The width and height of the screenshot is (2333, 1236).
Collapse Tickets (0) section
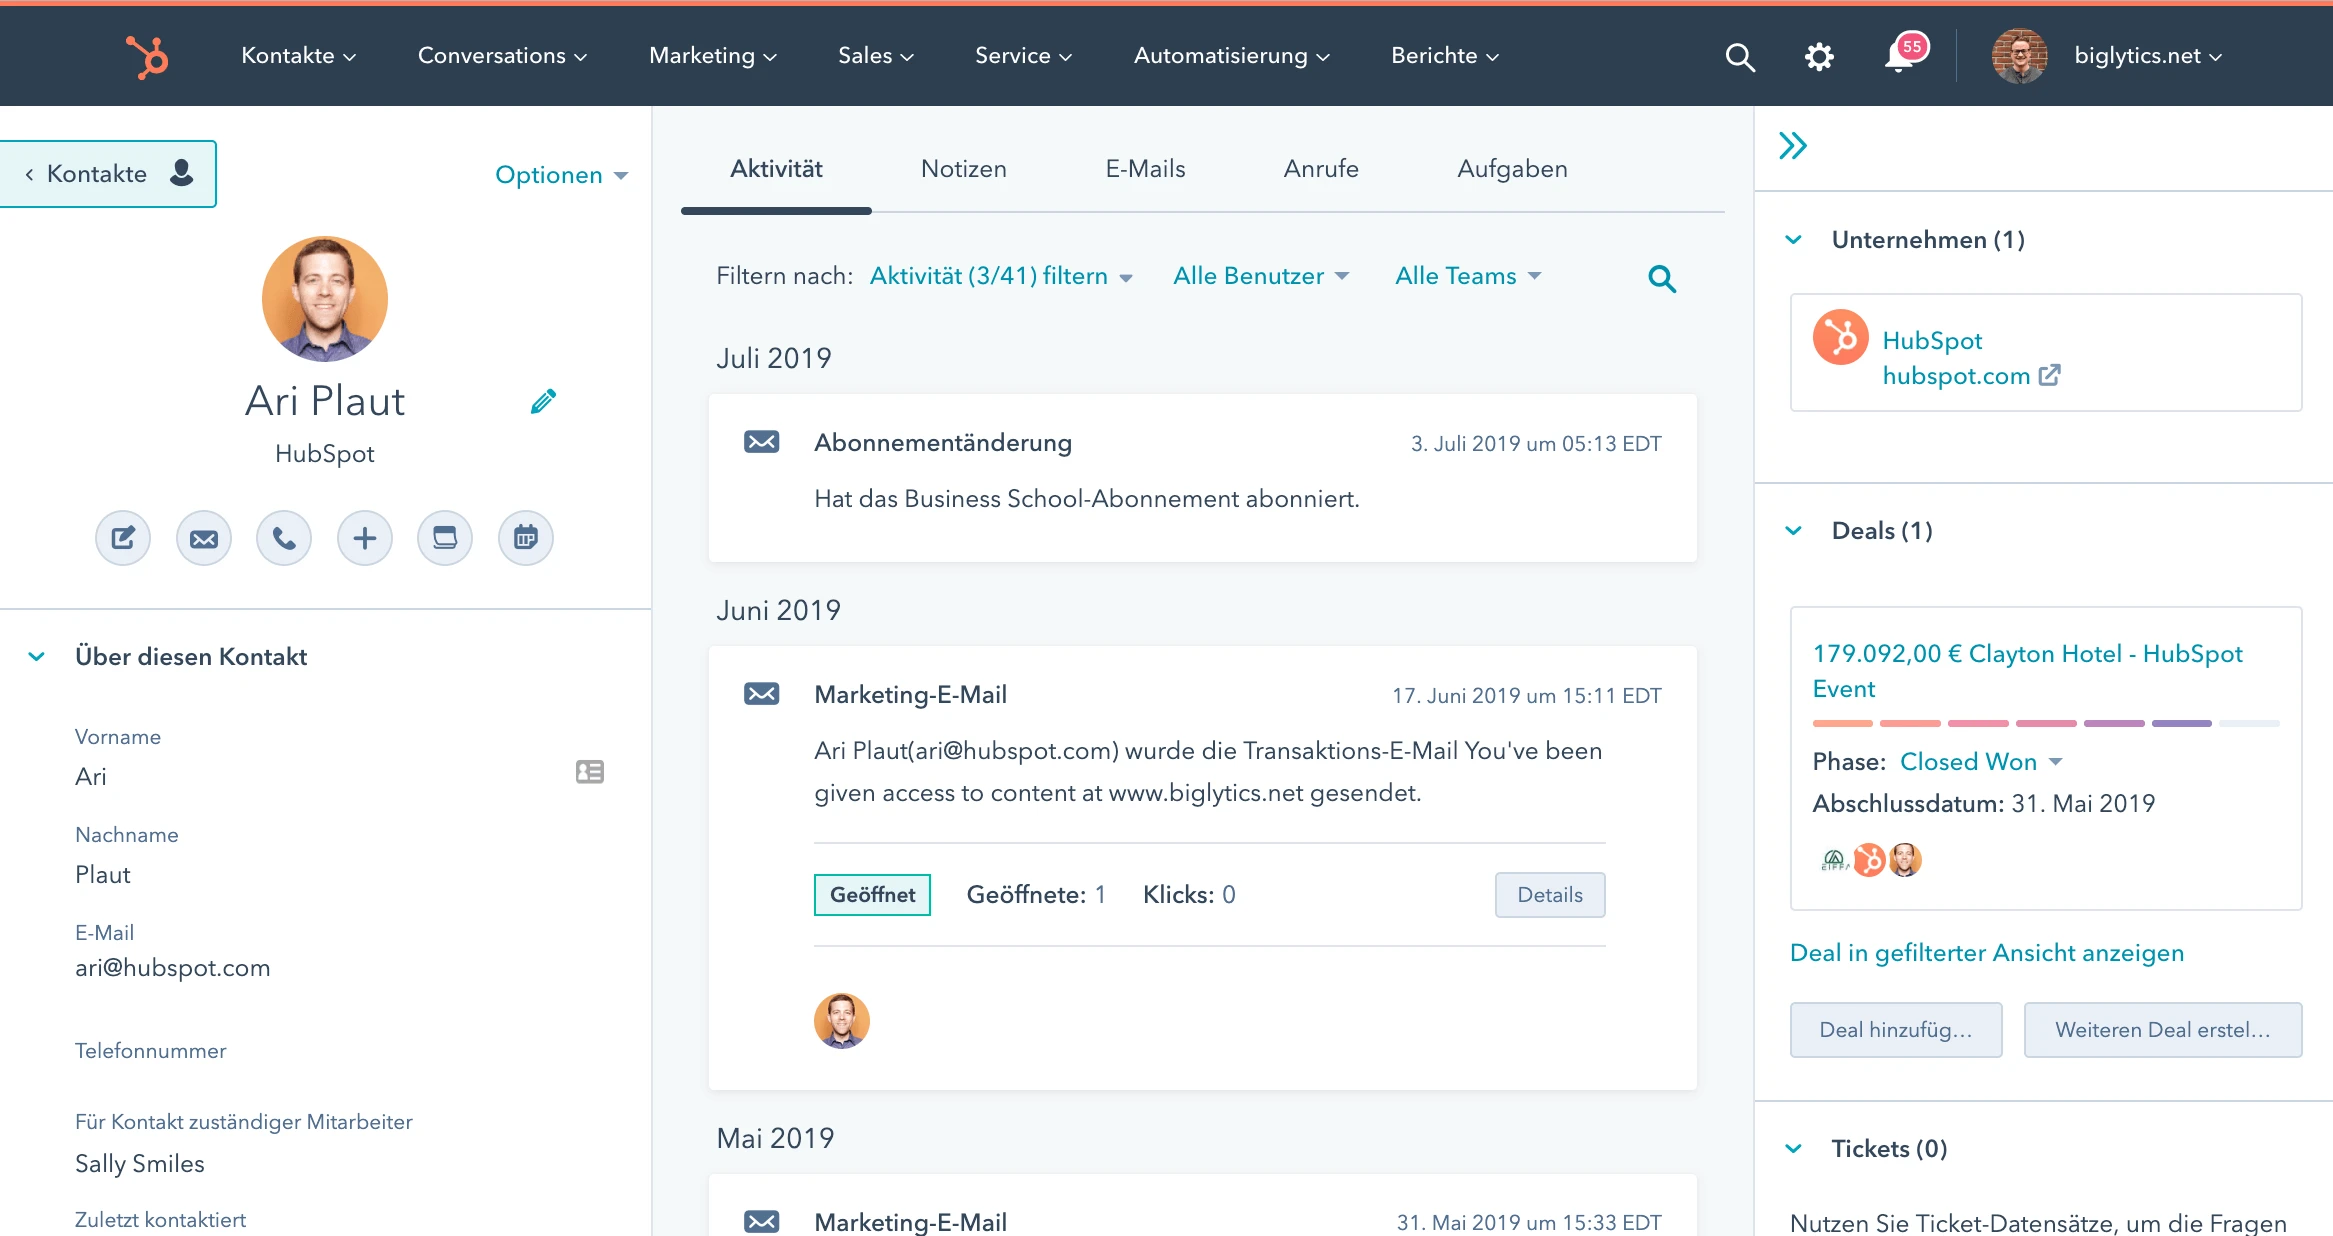tap(1794, 1149)
